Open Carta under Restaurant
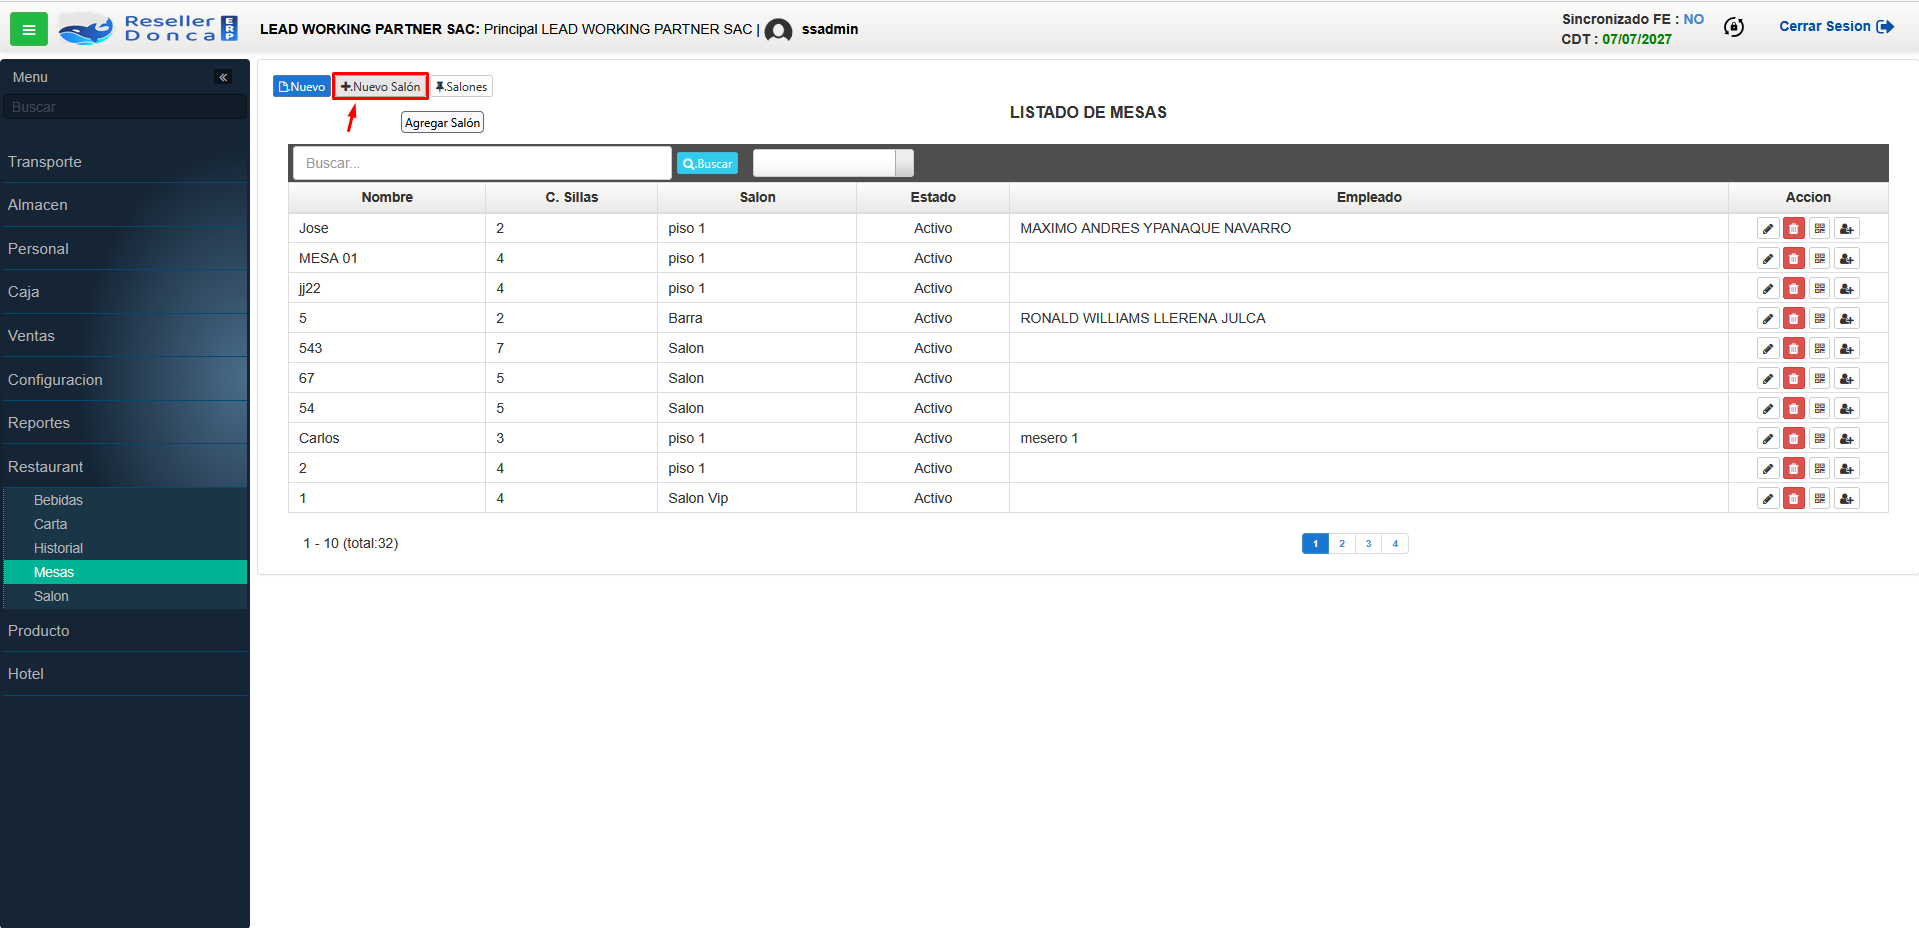Screen dimensions: 1919x928 point(125,524)
